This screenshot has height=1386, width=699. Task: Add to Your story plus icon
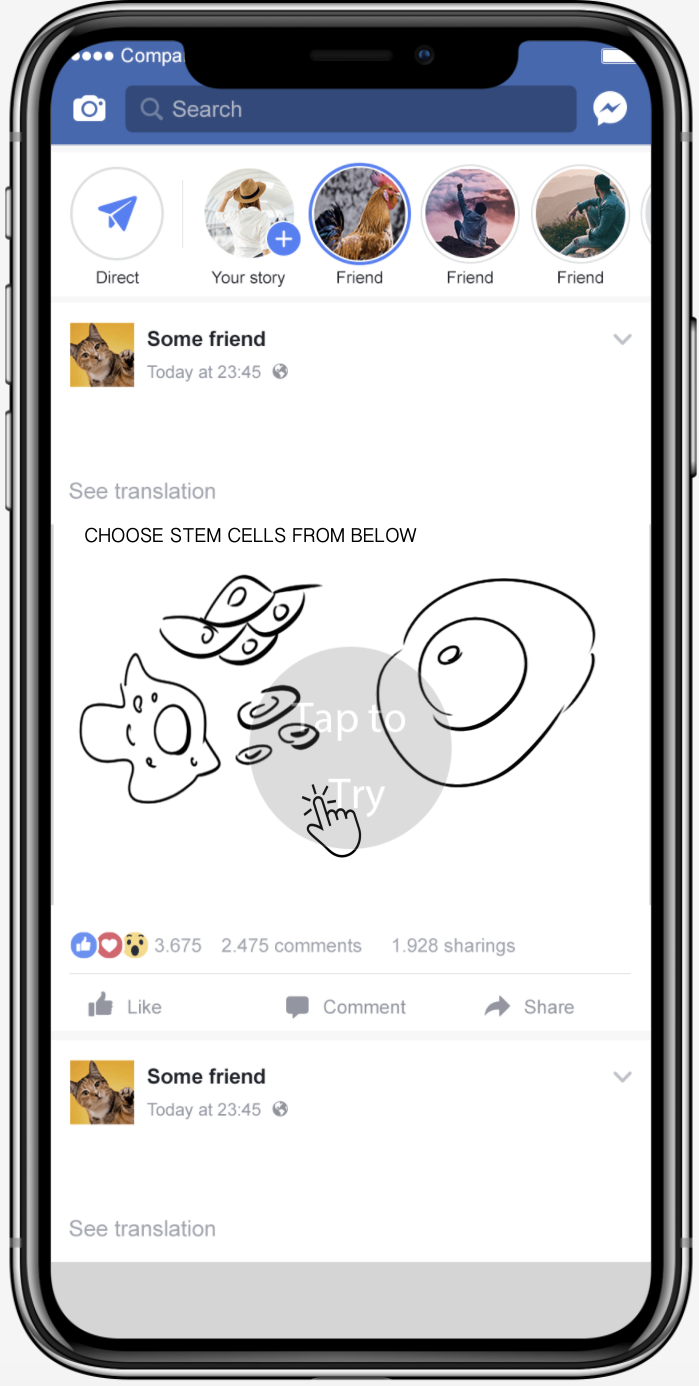284,239
